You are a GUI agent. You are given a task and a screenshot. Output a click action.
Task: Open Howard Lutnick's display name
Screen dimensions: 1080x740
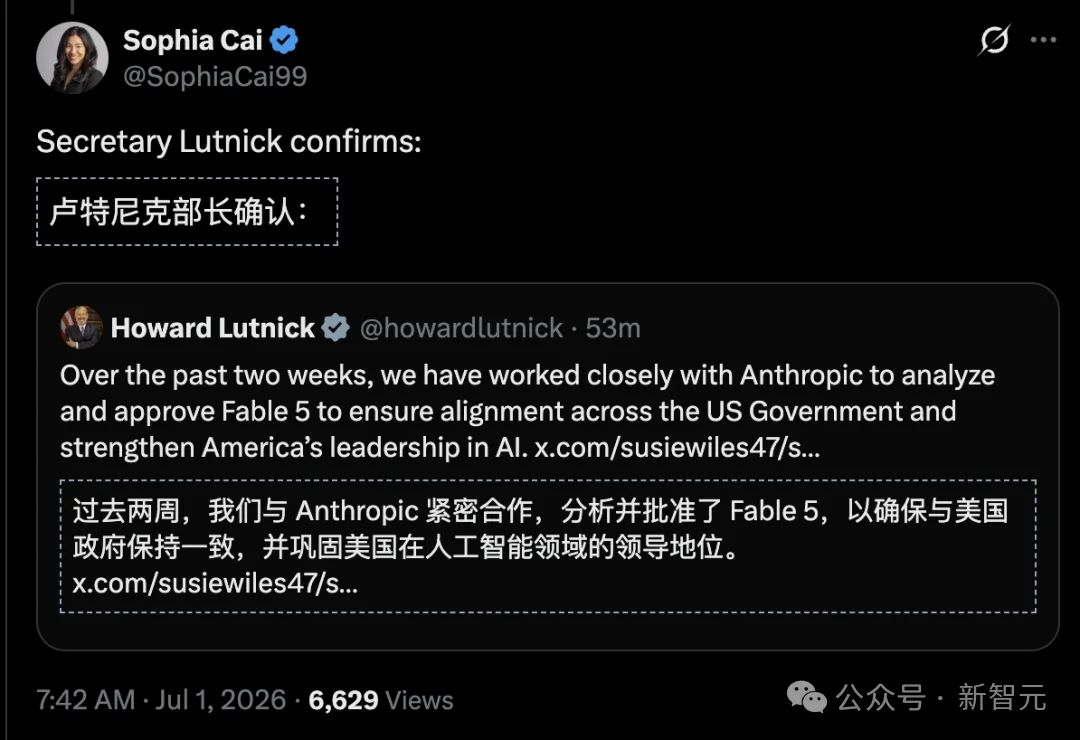[x=212, y=327]
